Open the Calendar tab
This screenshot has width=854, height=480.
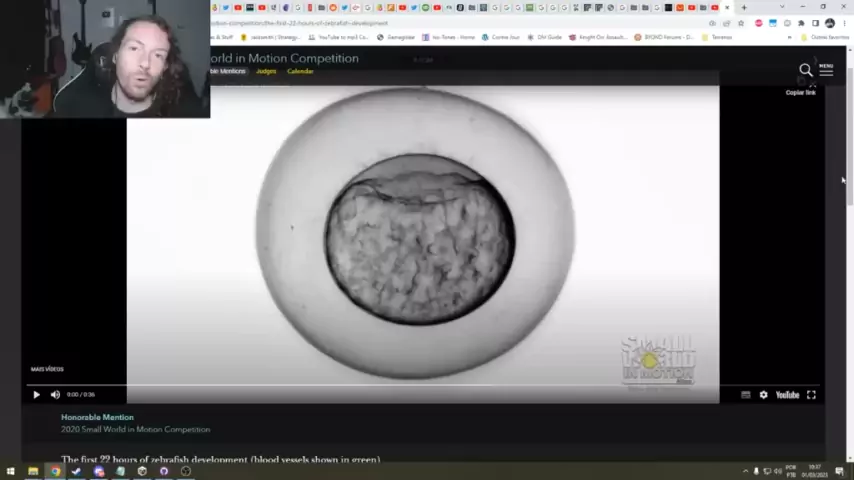coord(300,72)
